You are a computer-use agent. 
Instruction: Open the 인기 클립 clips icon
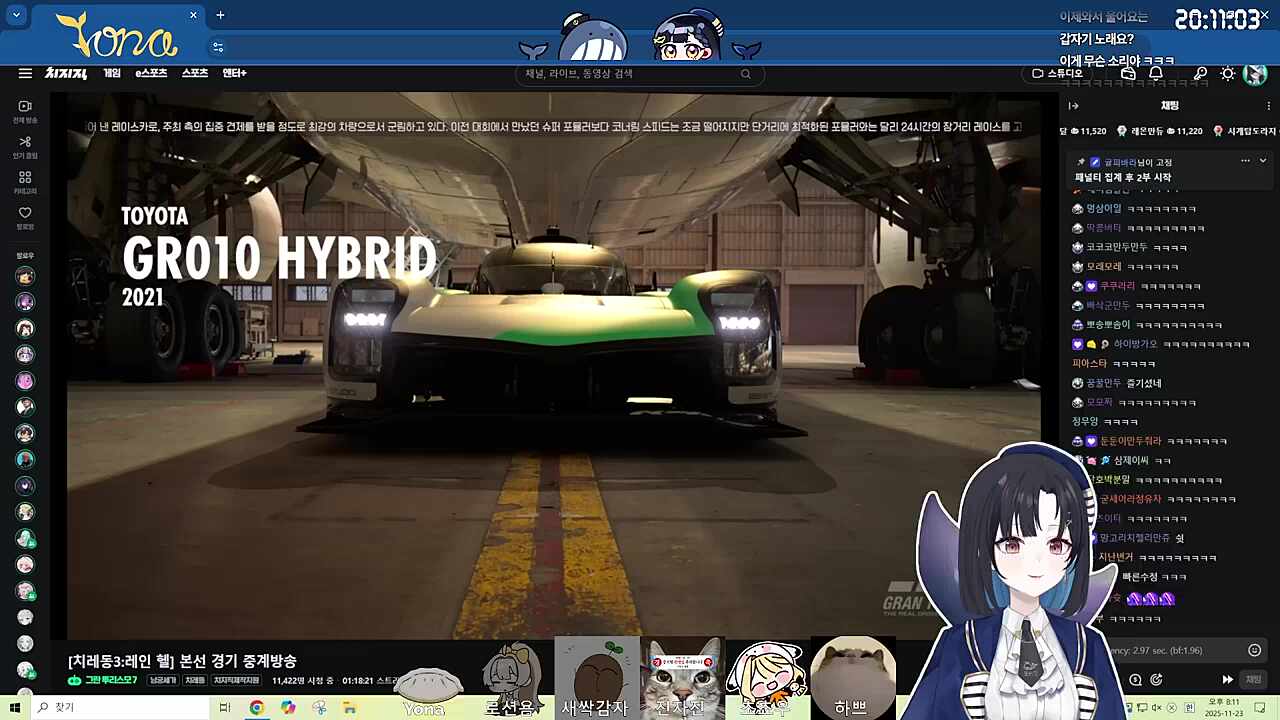tap(25, 143)
